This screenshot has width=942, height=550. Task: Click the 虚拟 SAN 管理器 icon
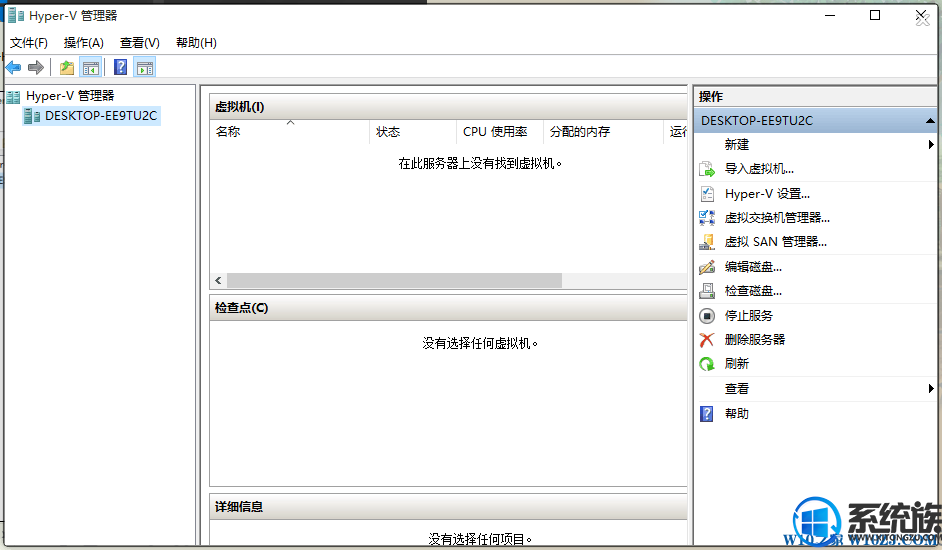click(x=707, y=242)
